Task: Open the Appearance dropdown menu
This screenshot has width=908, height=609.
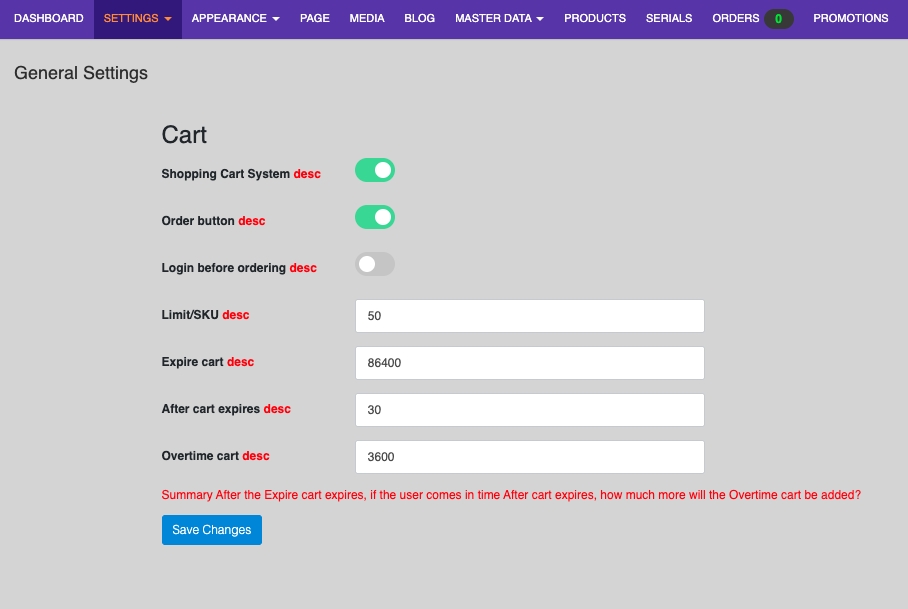Action: point(235,19)
